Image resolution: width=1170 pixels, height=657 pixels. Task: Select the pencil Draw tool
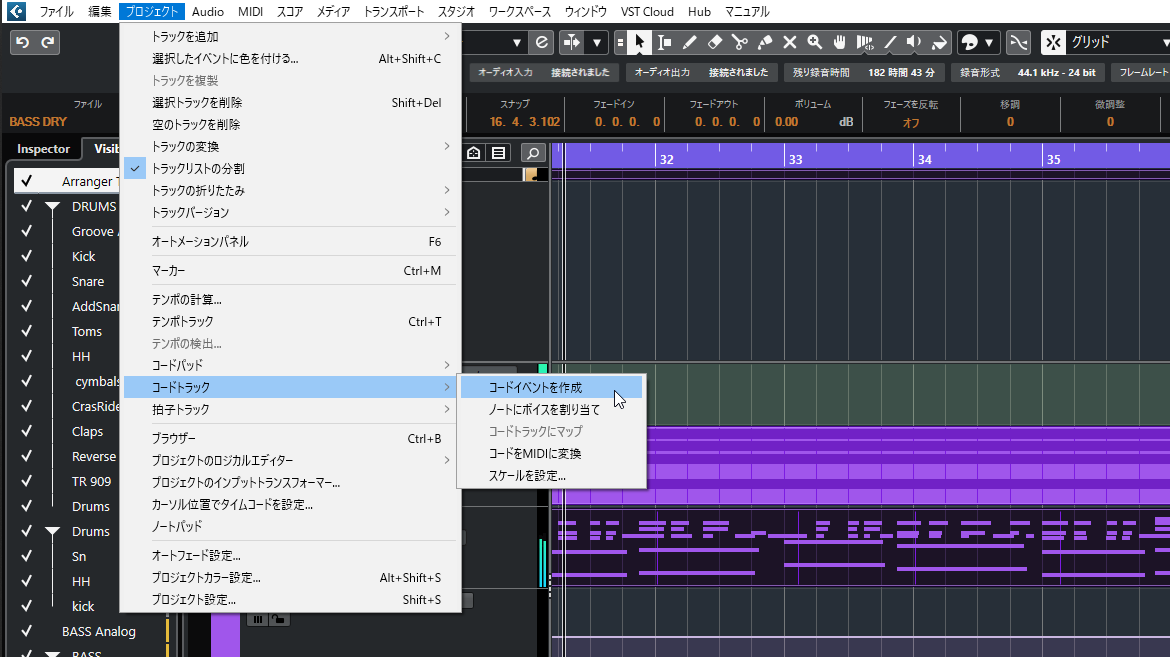click(x=688, y=42)
